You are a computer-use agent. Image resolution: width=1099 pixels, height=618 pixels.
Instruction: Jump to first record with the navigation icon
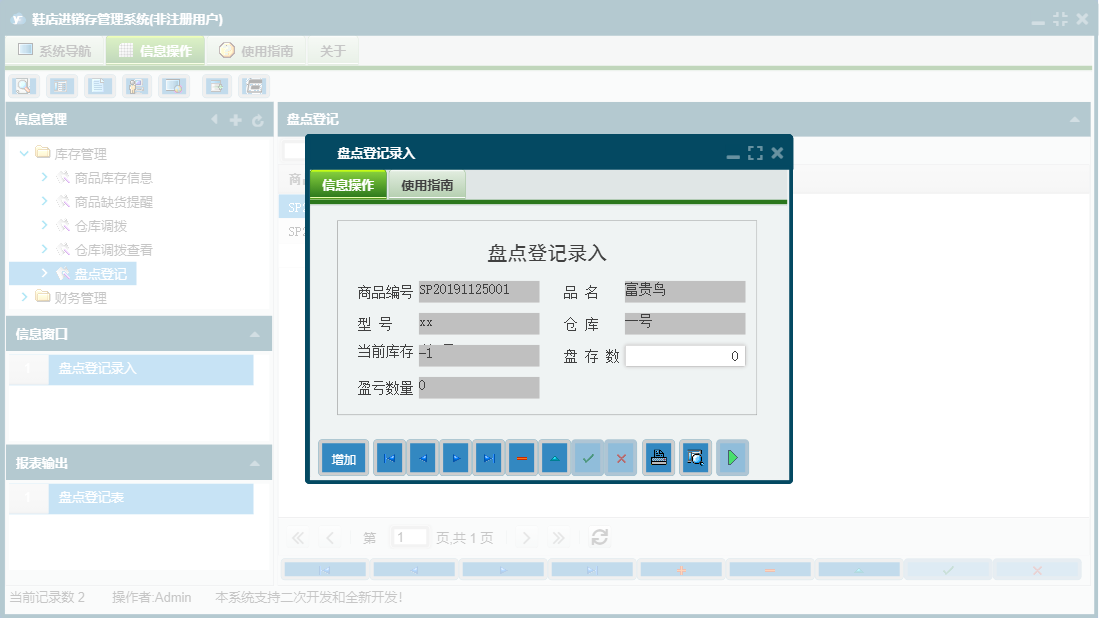389,457
